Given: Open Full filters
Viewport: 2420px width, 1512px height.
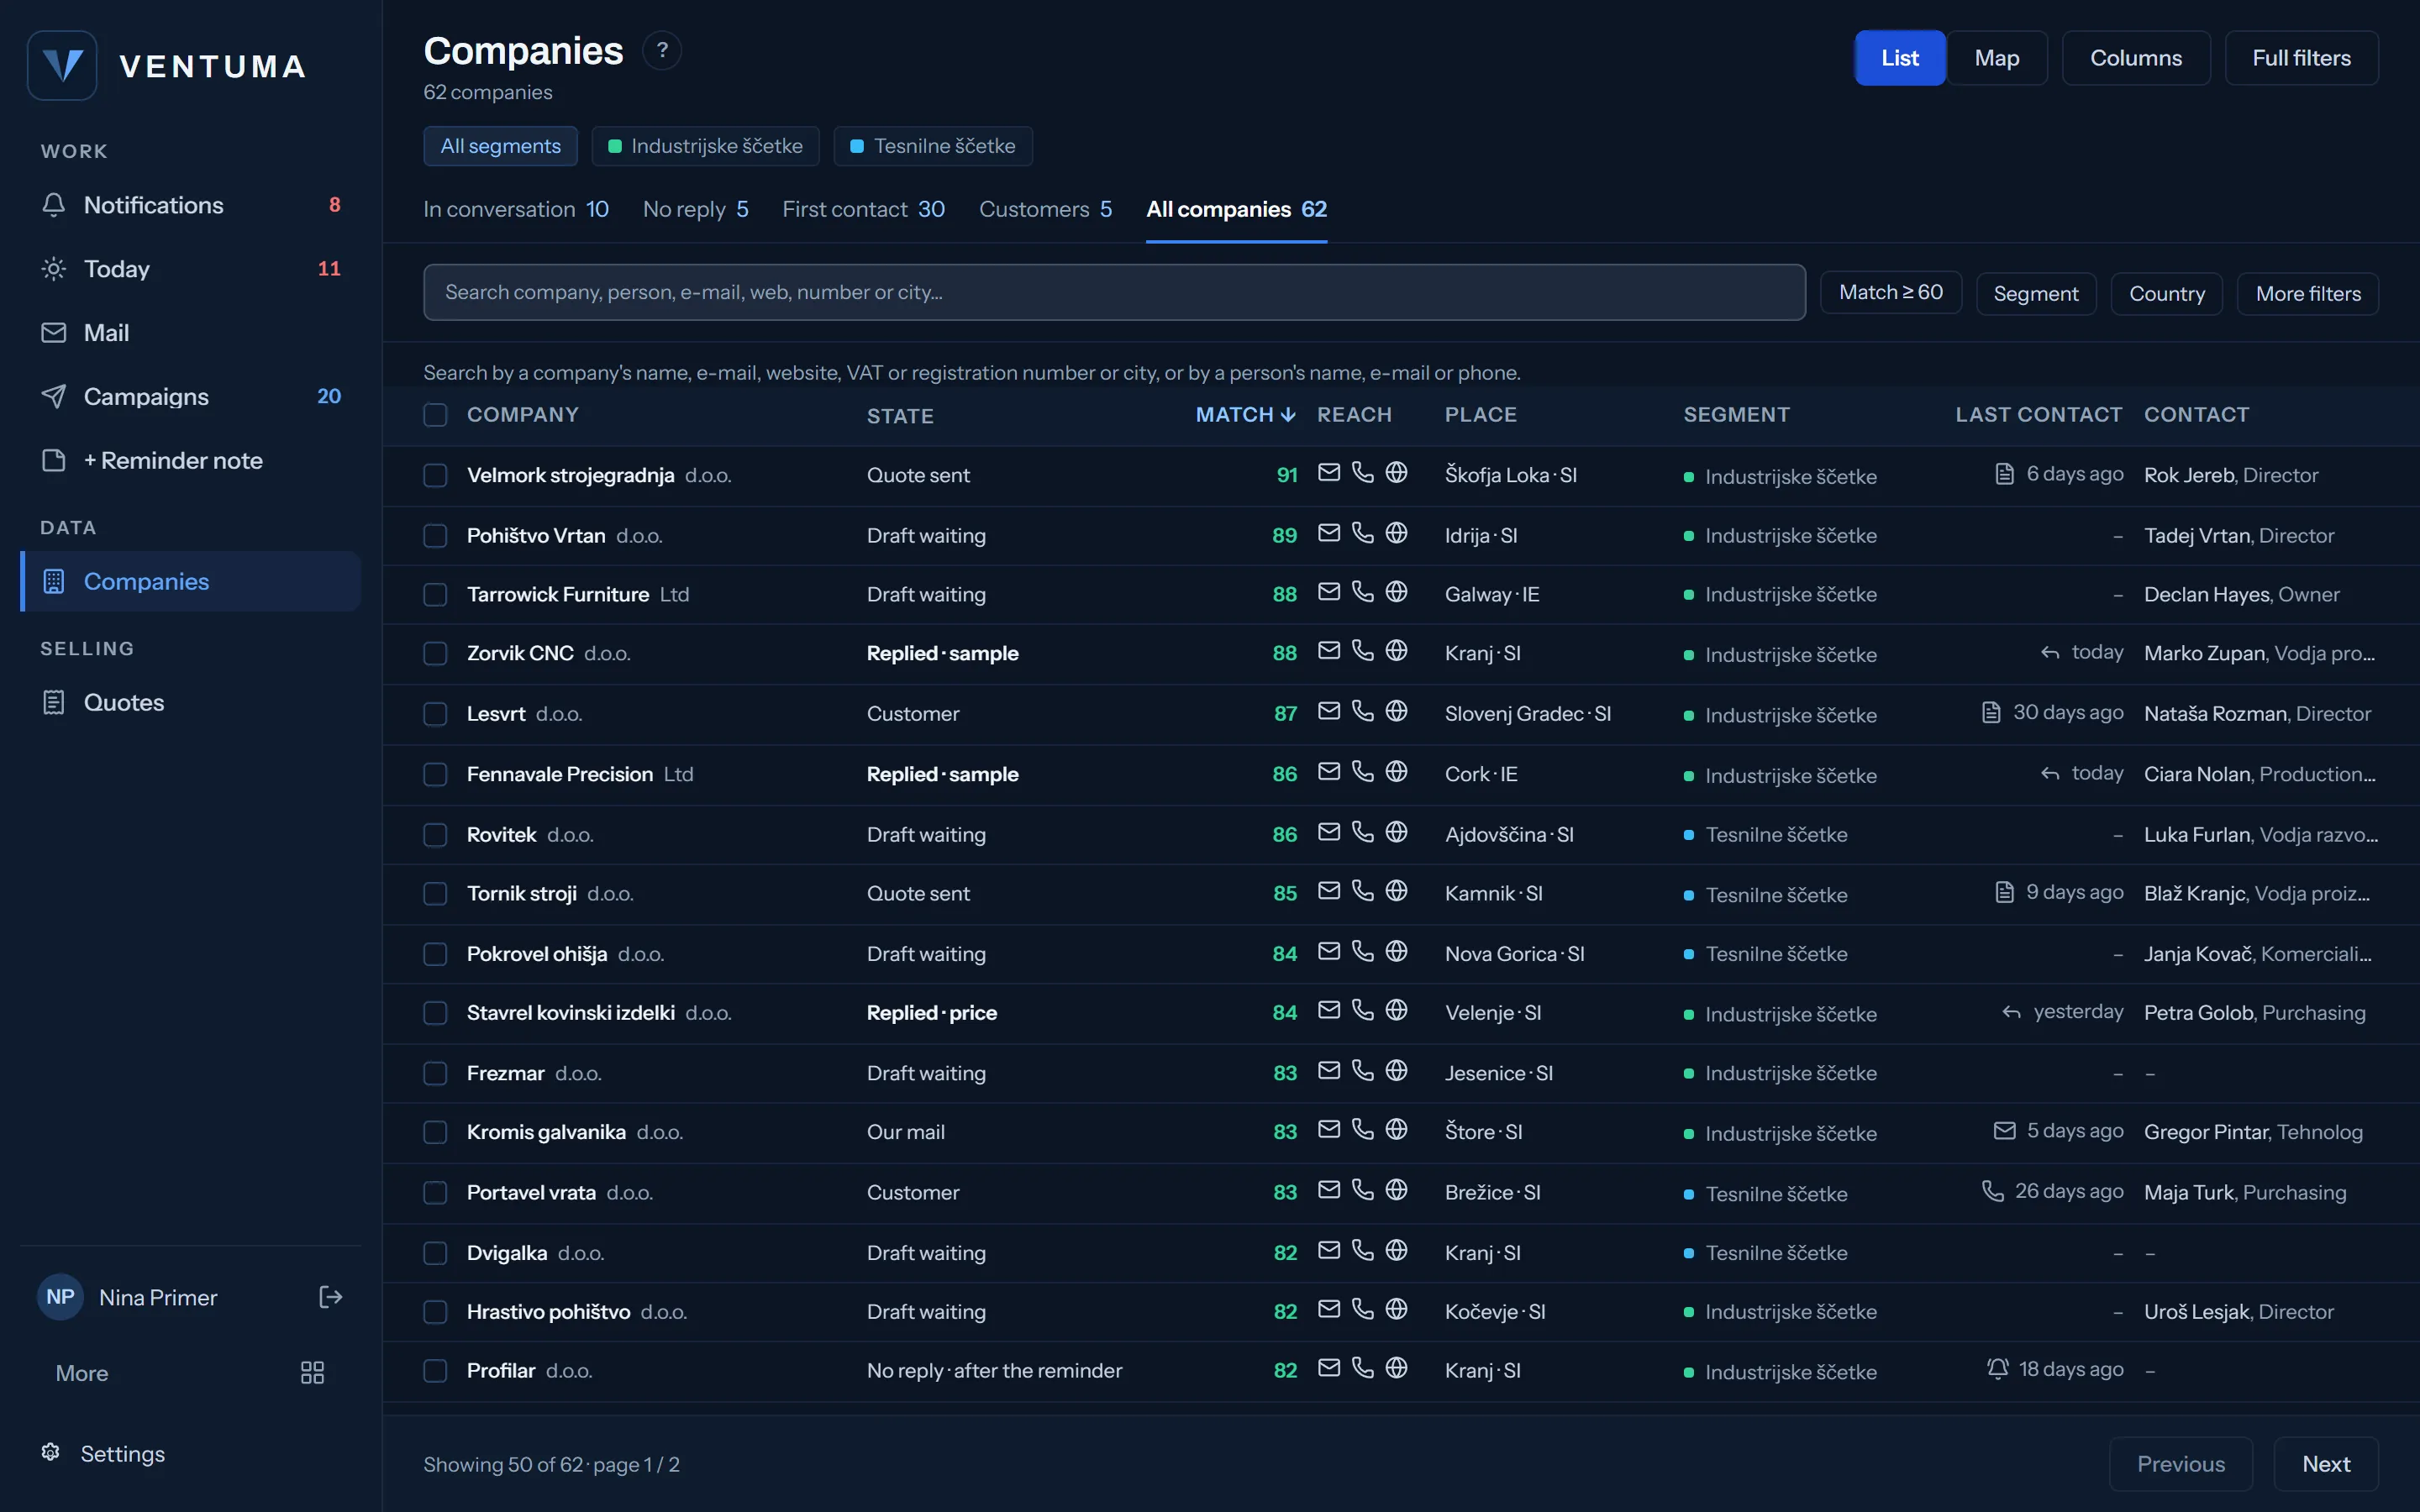Looking at the screenshot, I should pyautogui.click(x=2301, y=58).
